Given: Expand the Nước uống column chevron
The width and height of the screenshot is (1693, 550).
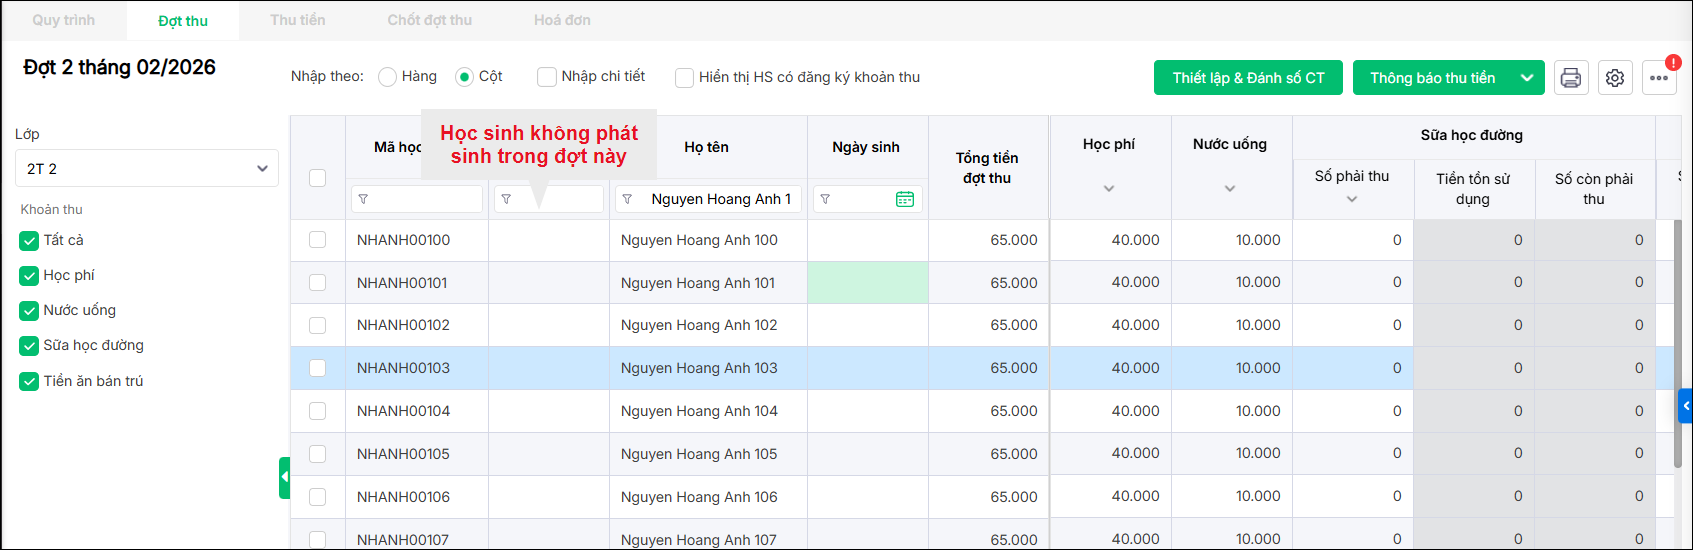Looking at the screenshot, I should pyautogui.click(x=1230, y=188).
